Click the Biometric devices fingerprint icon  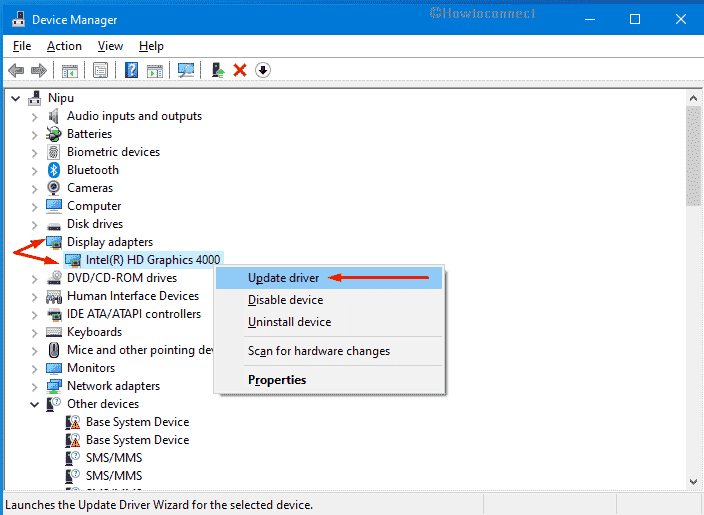pyautogui.click(x=54, y=152)
